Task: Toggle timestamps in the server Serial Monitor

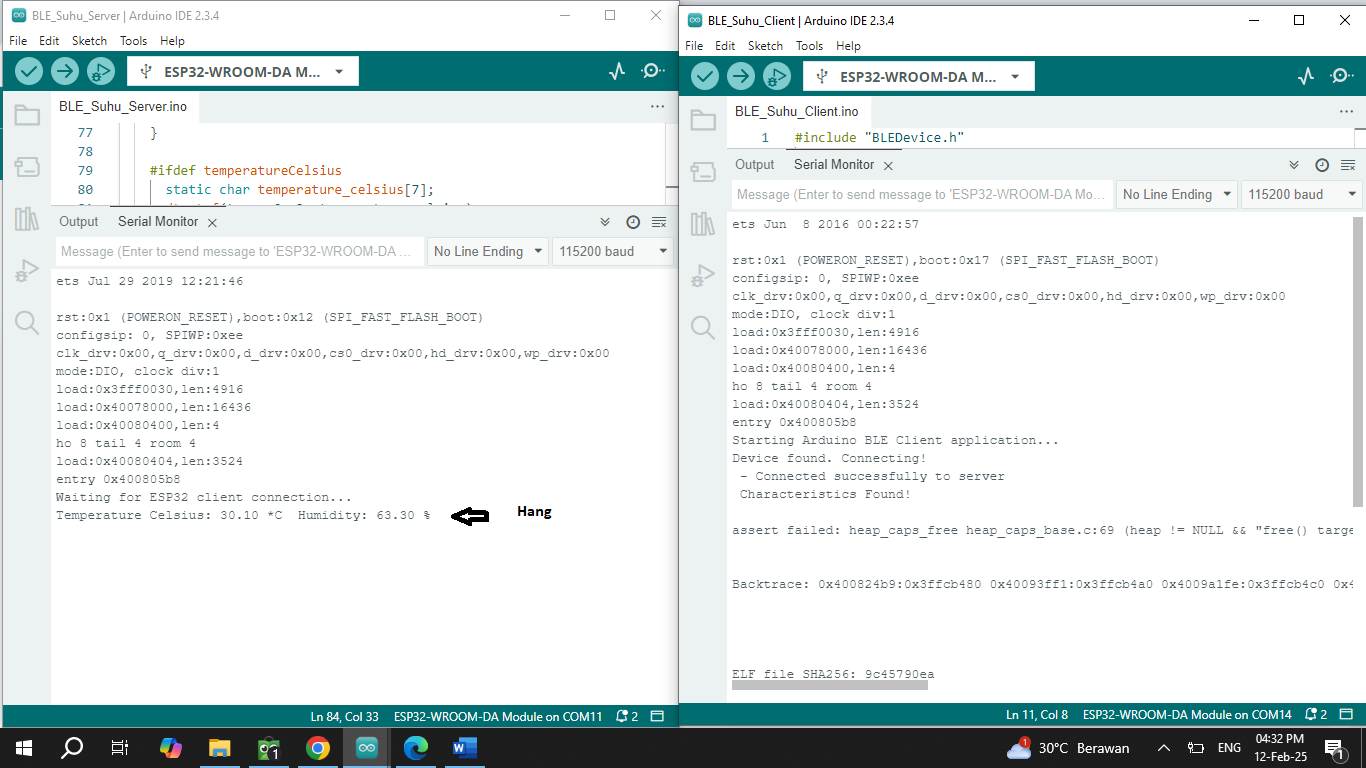Action: pyautogui.click(x=630, y=221)
